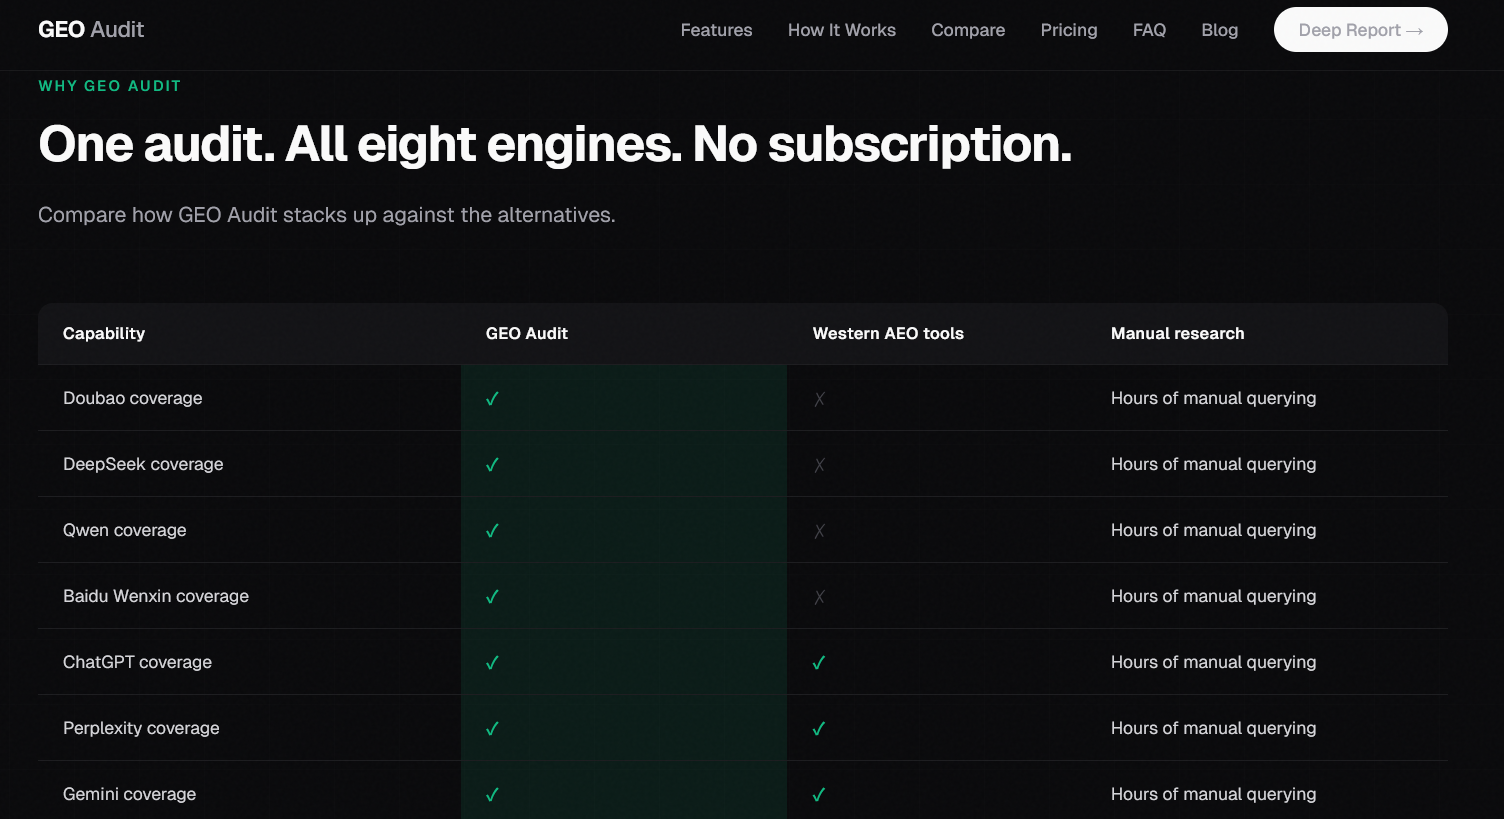Select the Doubao coverage row label

pos(132,398)
